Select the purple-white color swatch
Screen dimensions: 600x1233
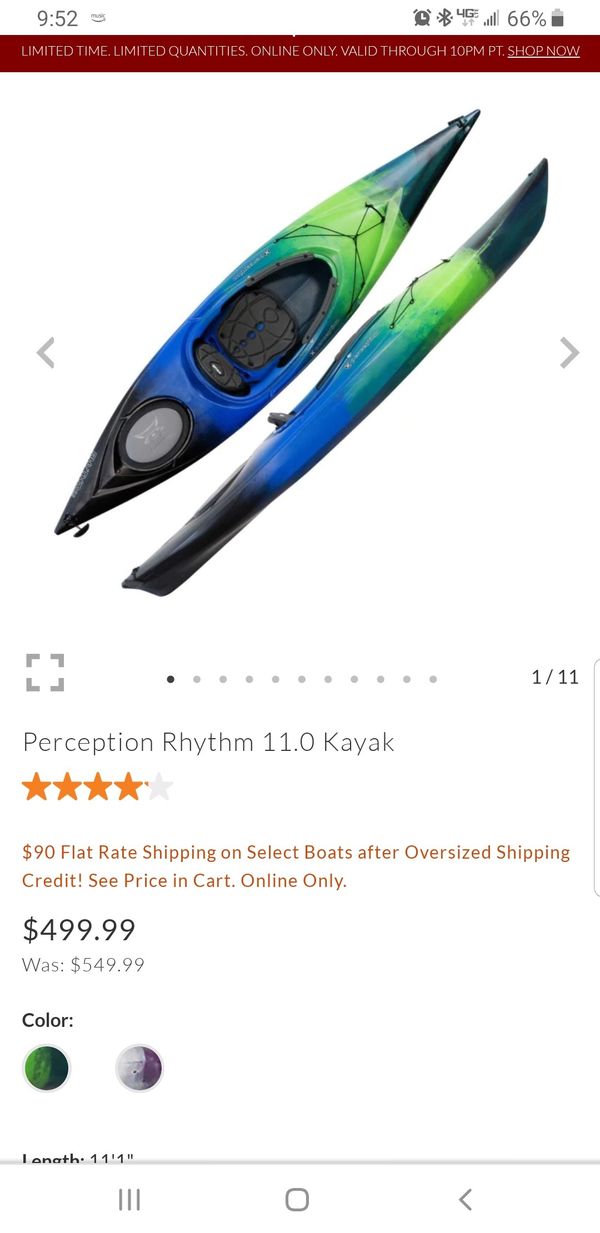[x=139, y=1068]
